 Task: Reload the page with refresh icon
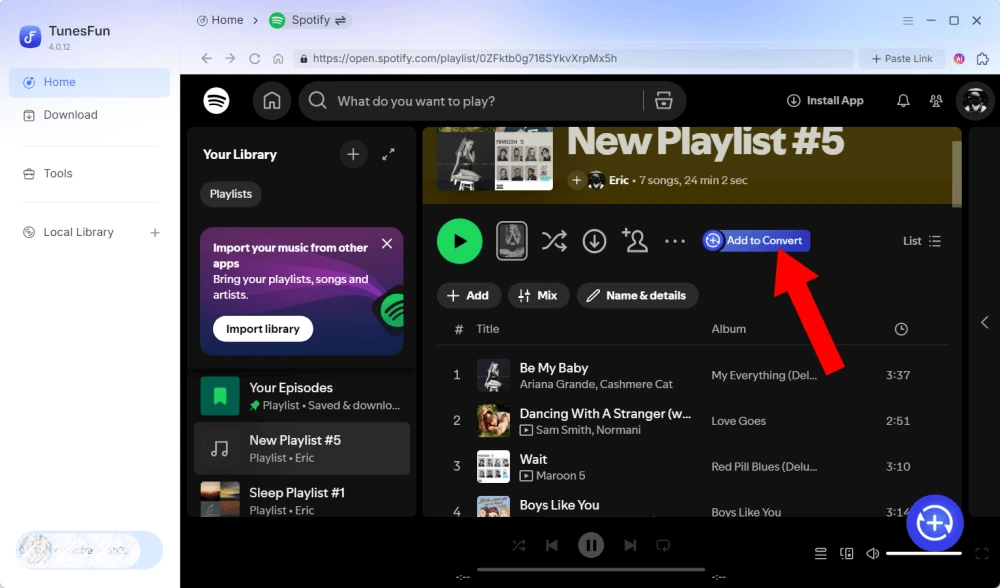point(254,59)
